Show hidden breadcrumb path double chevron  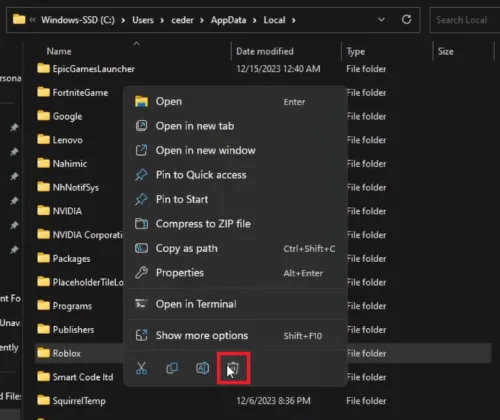[32, 20]
